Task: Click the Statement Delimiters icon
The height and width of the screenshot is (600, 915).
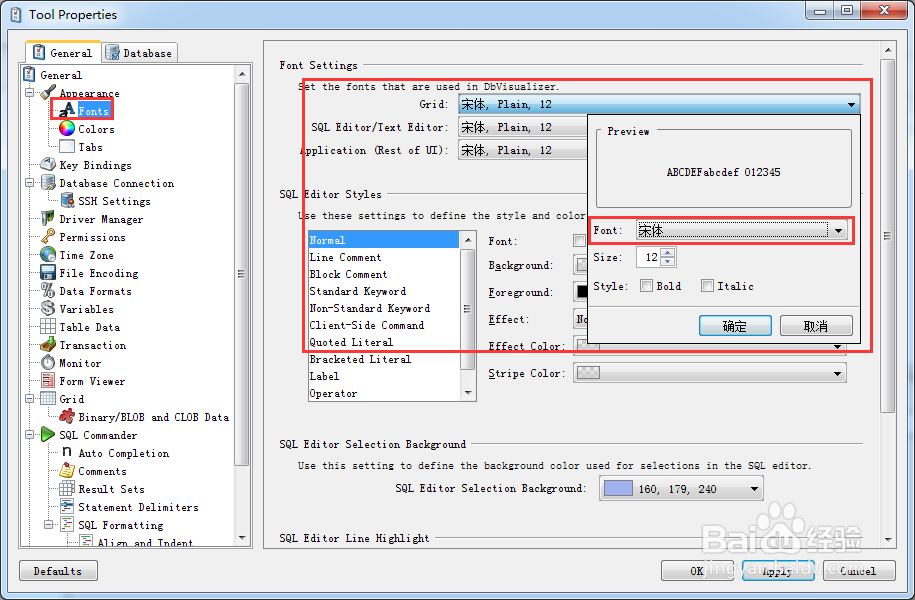Action: coord(67,507)
